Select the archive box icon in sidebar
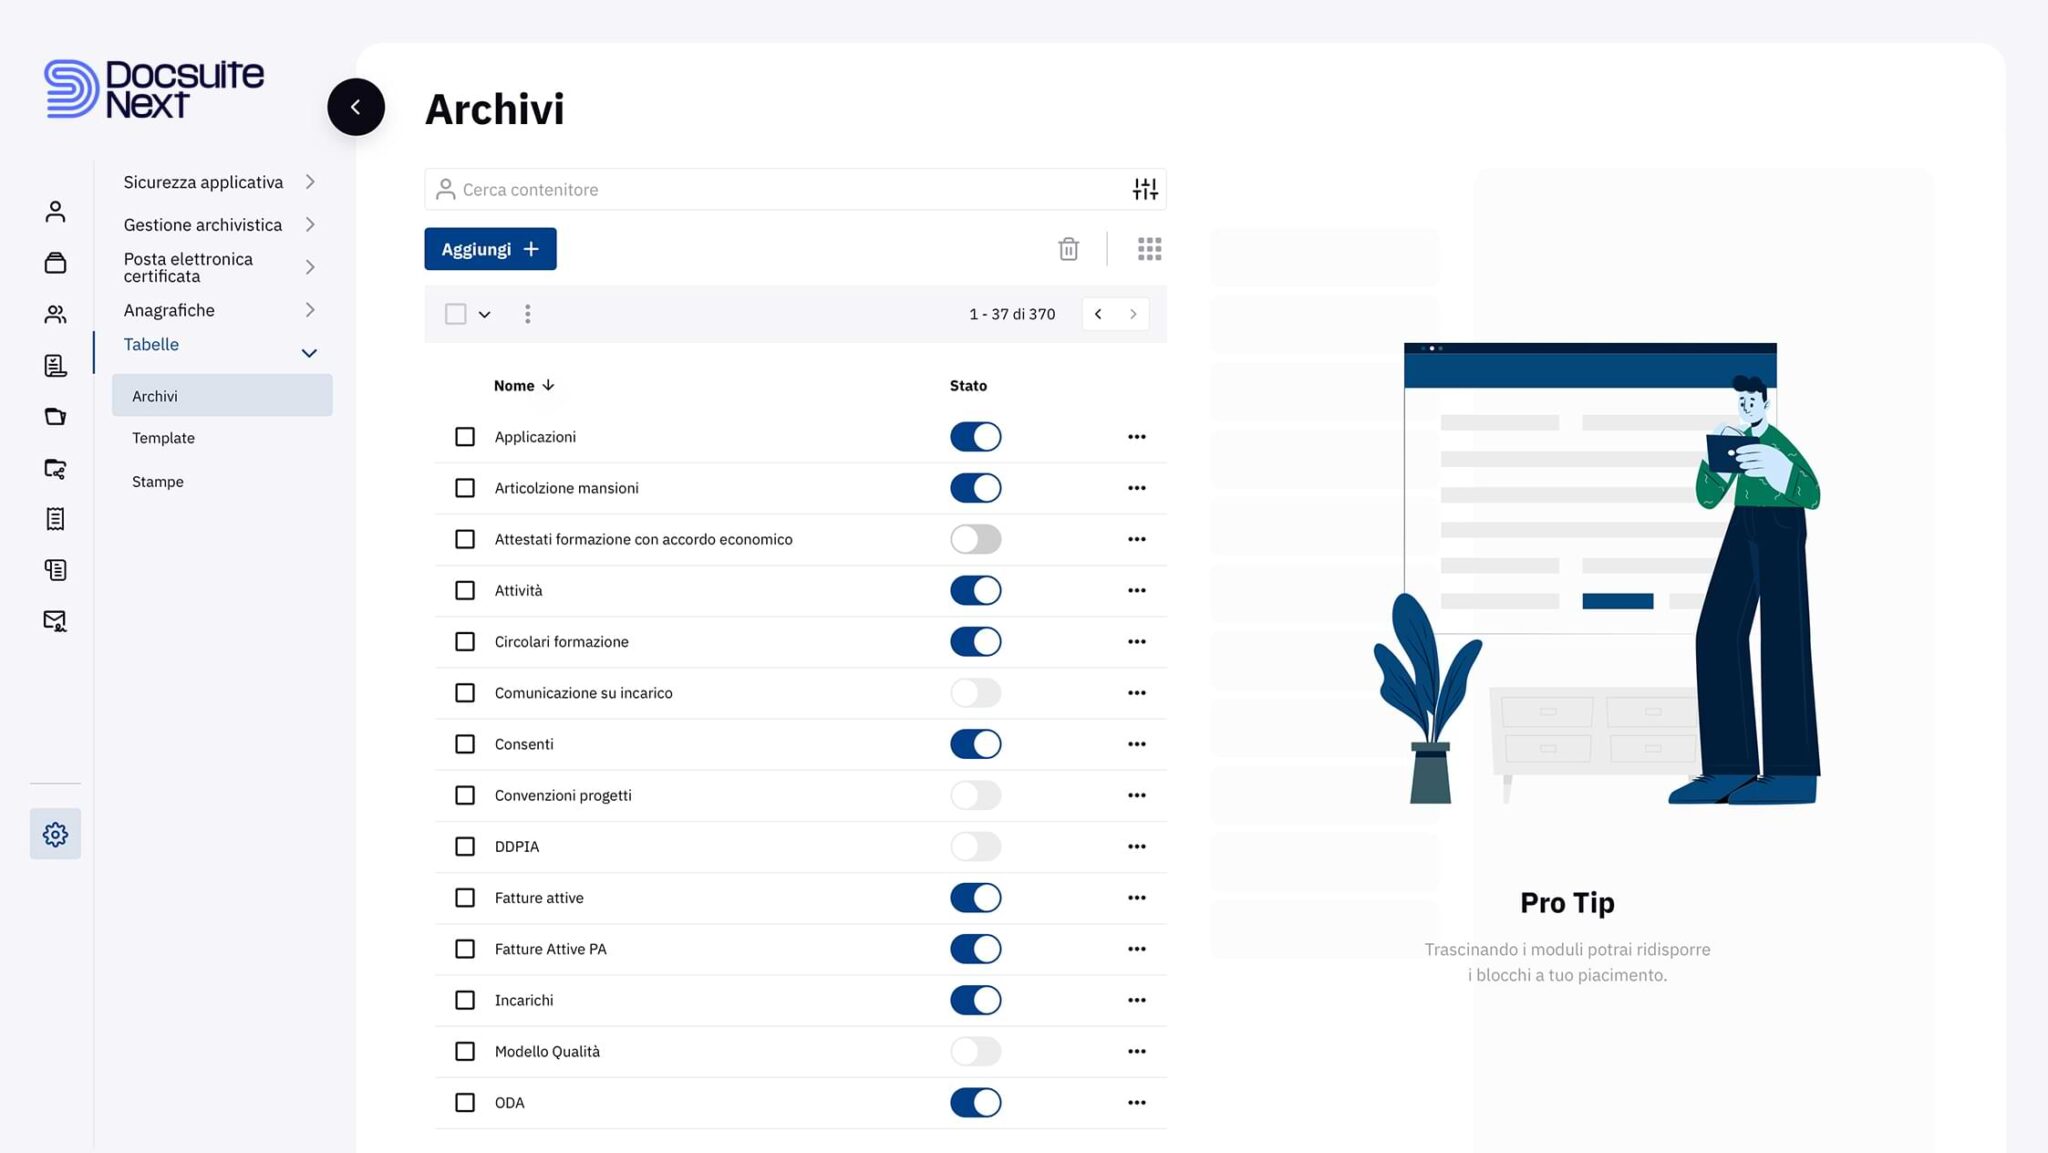The image size is (2048, 1153). [x=55, y=262]
